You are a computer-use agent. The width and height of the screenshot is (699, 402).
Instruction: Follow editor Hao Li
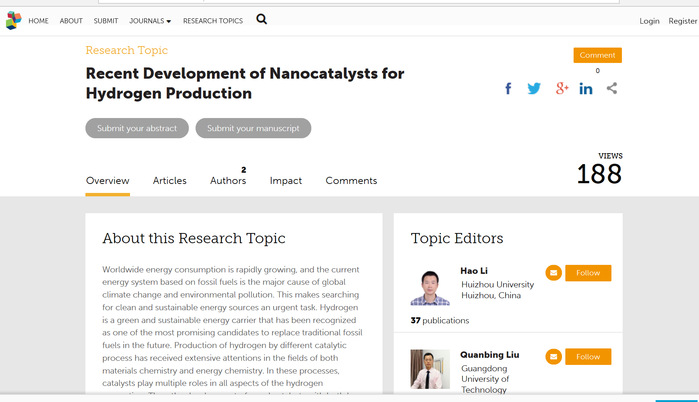[x=588, y=273]
